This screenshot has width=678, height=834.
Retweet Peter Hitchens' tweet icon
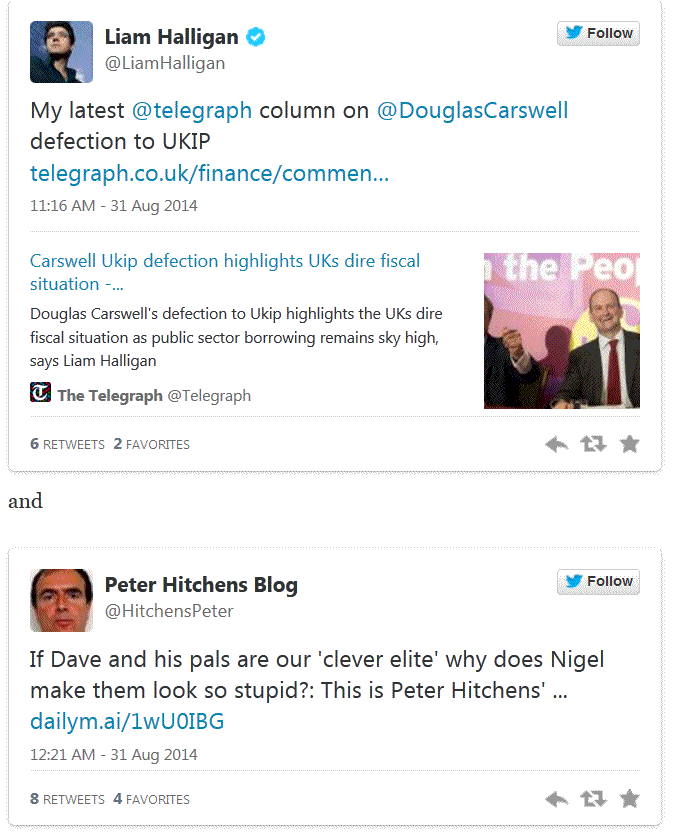593,798
